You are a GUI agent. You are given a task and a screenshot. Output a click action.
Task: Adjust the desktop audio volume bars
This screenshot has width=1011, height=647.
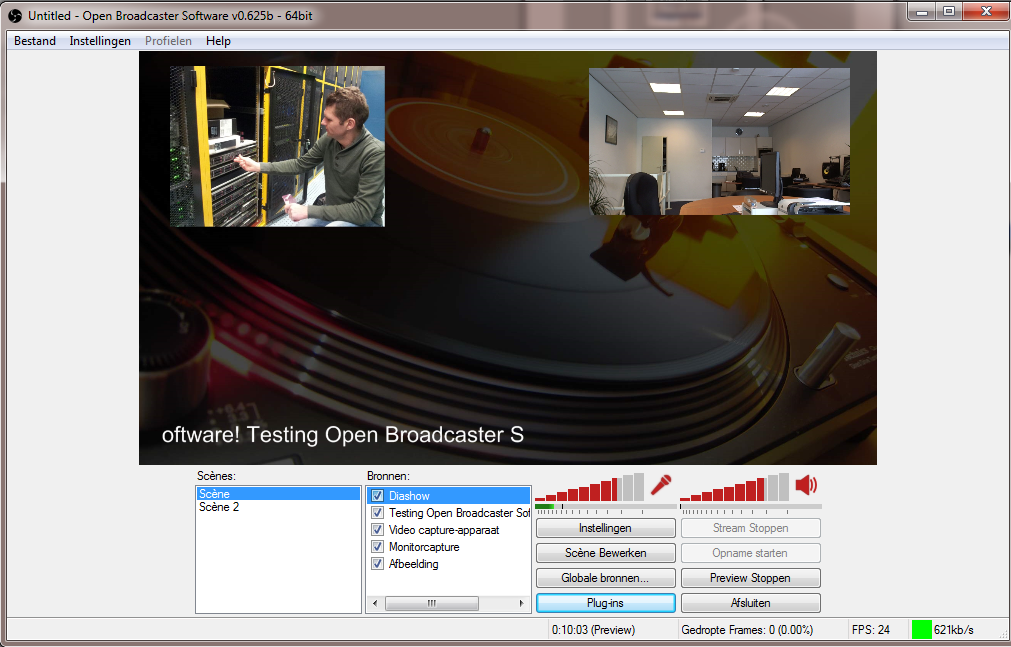tap(734, 487)
